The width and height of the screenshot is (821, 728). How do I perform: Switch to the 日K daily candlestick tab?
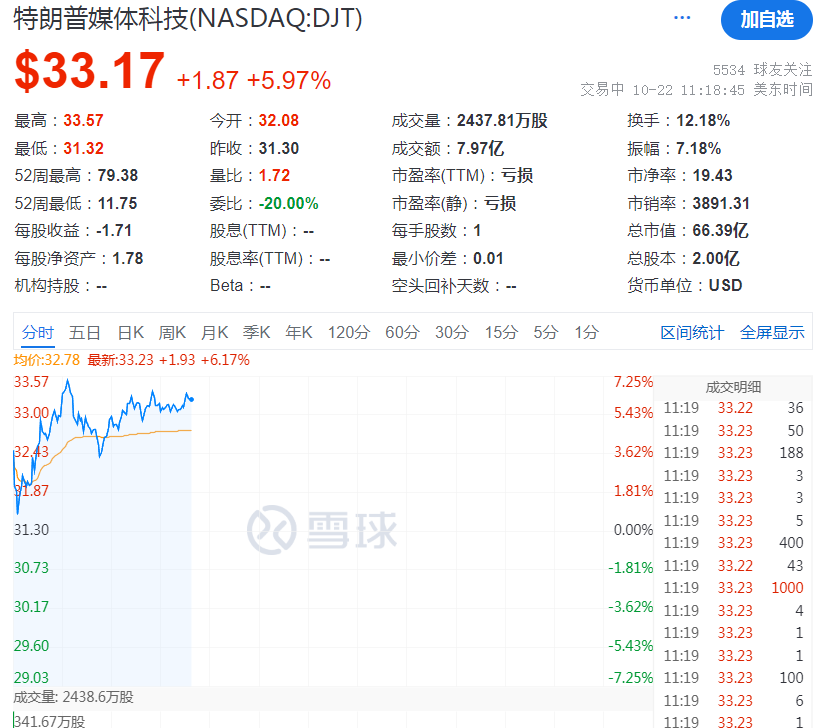tap(130, 332)
